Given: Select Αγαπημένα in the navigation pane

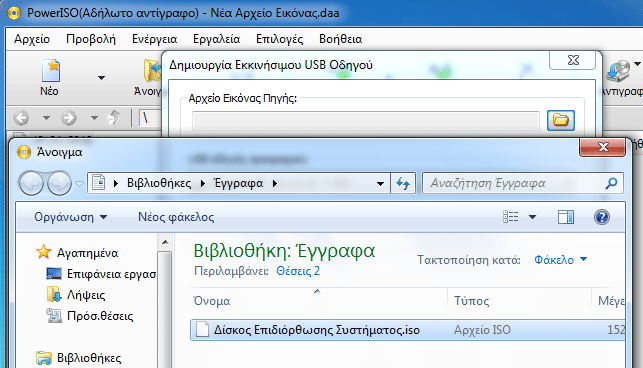Looking at the screenshot, I should [87, 253].
